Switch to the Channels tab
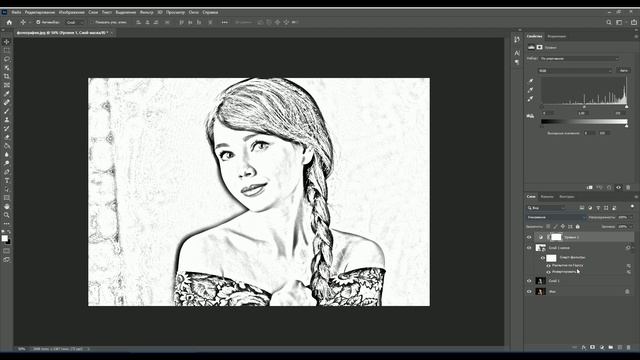 pyautogui.click(x=547, y=197)
